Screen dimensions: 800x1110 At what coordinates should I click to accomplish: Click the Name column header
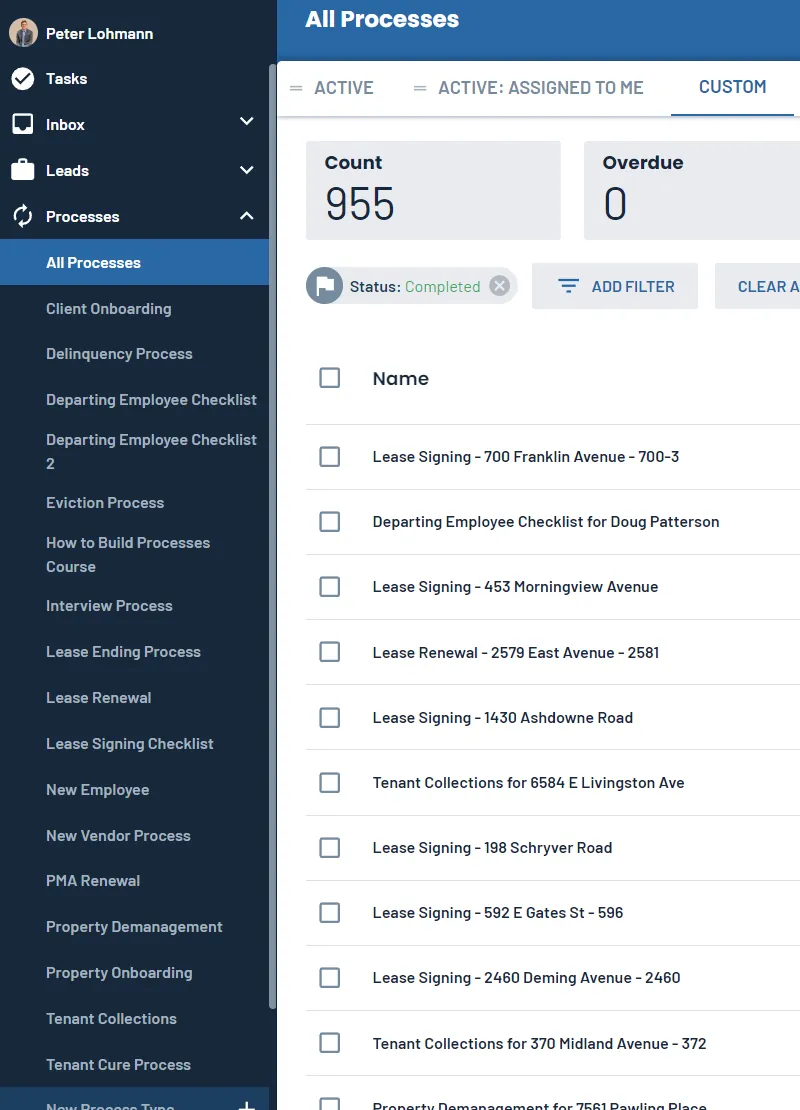(401, 379)
